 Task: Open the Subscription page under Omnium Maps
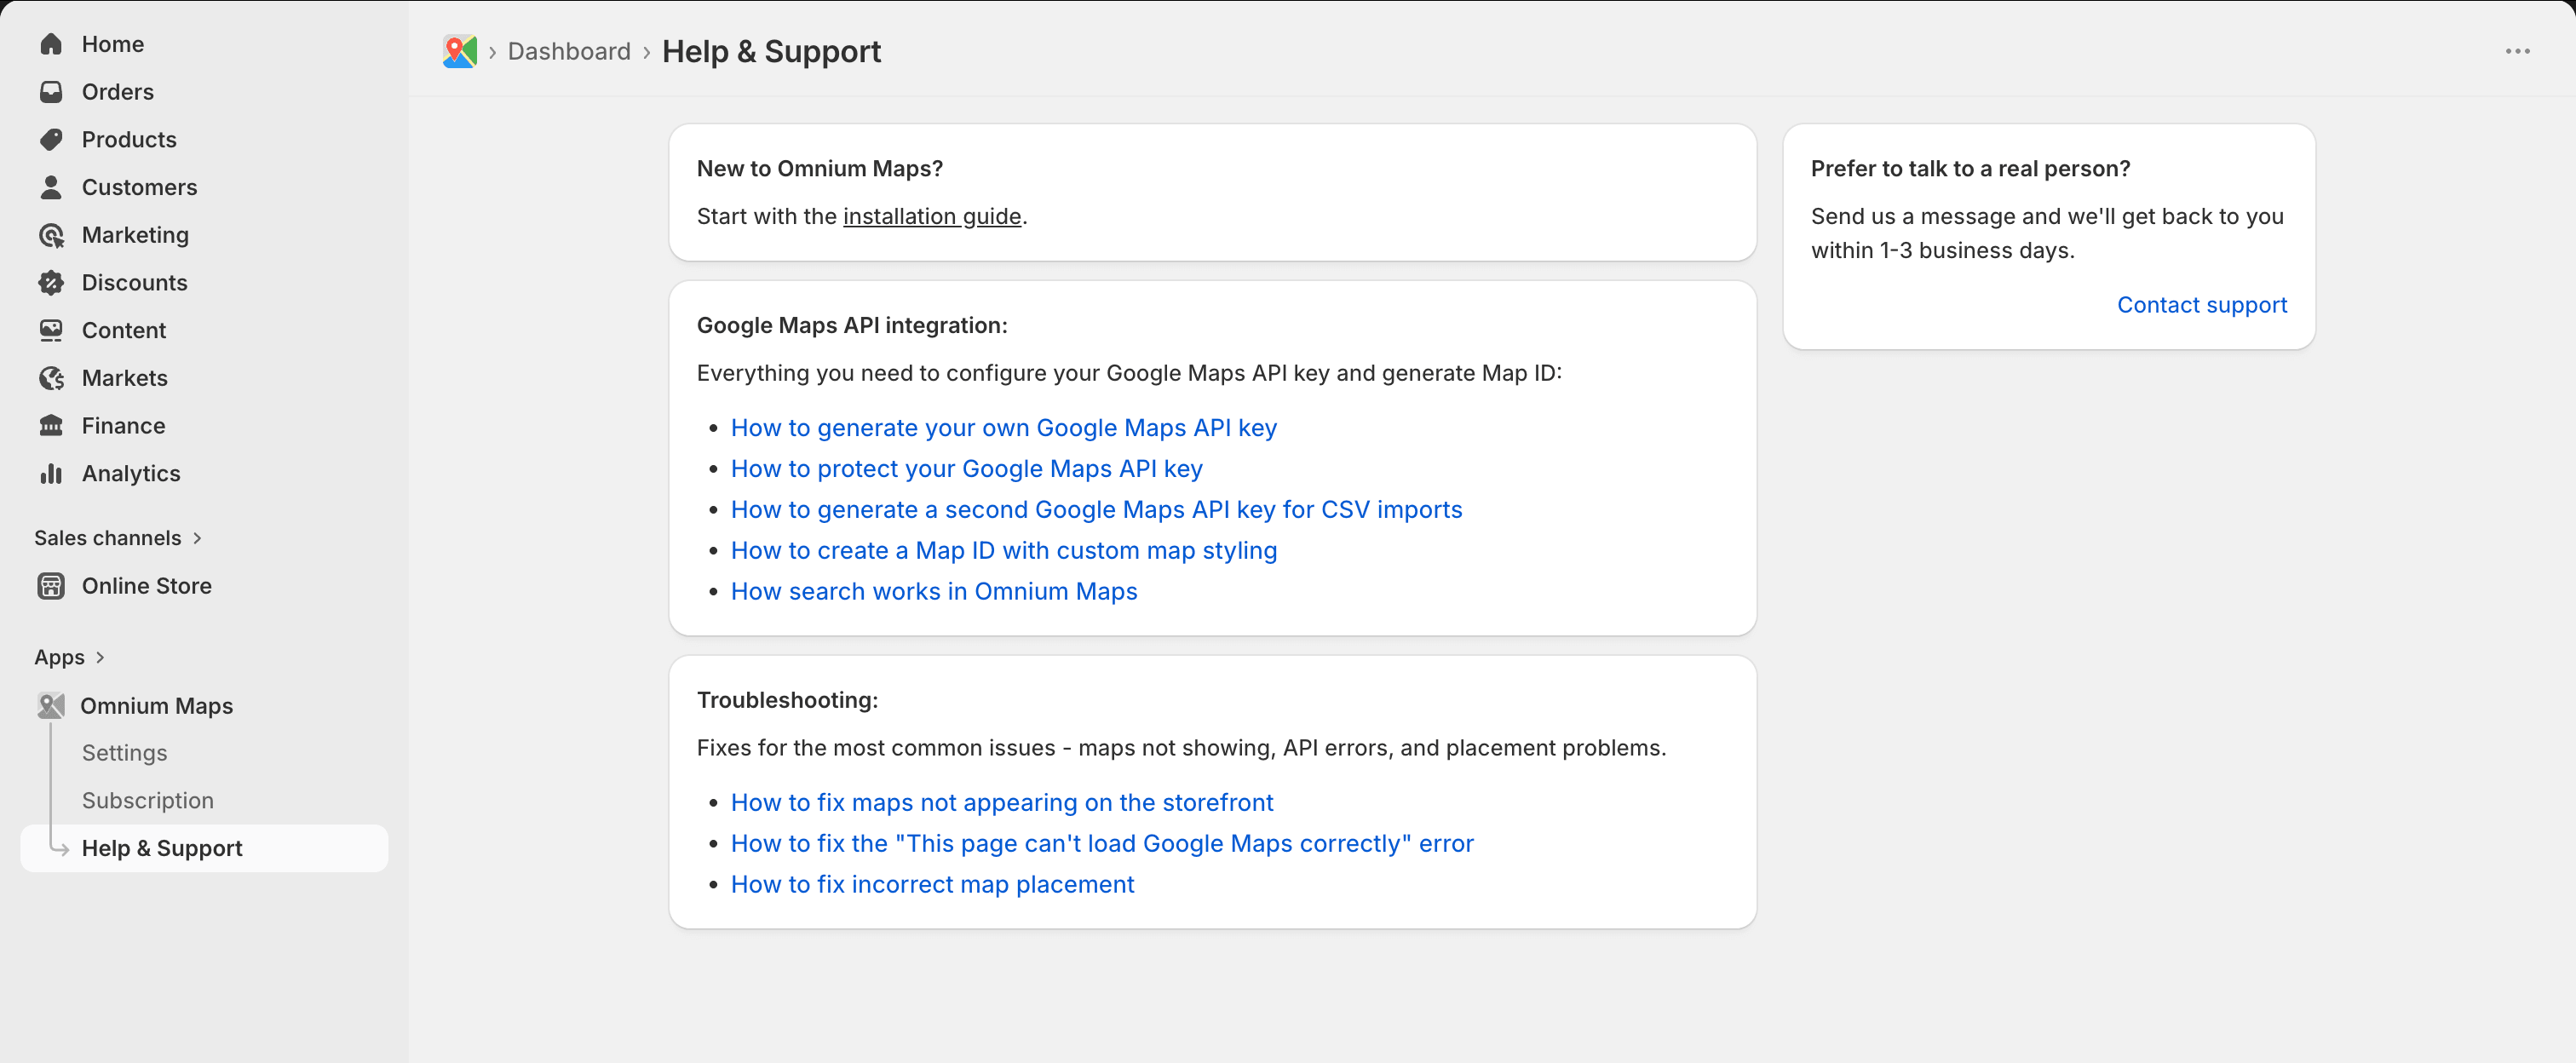(147, 800)
